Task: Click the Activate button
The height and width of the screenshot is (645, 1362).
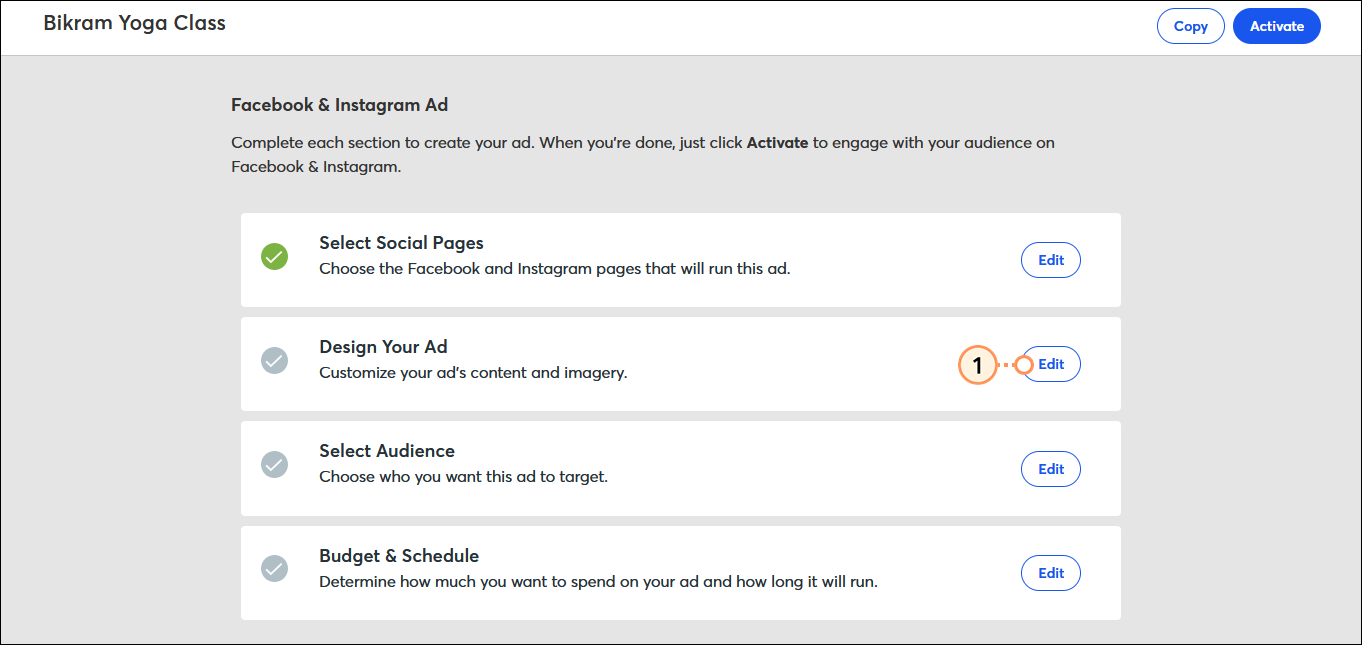Action: point(1277,26)
